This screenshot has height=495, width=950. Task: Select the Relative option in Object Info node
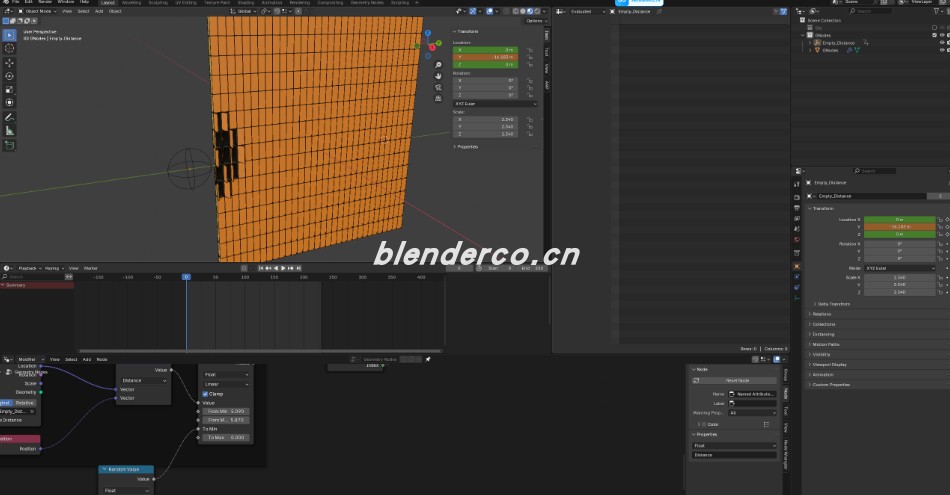(x=25, y=403)
